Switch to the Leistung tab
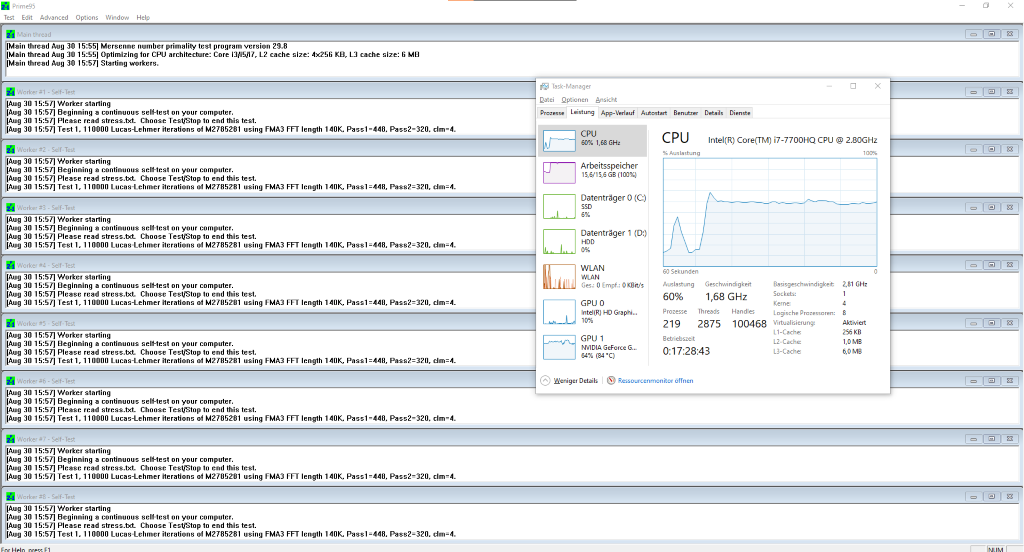The height and width of the screenshot is (552, 1024). (x=582, y=112)
